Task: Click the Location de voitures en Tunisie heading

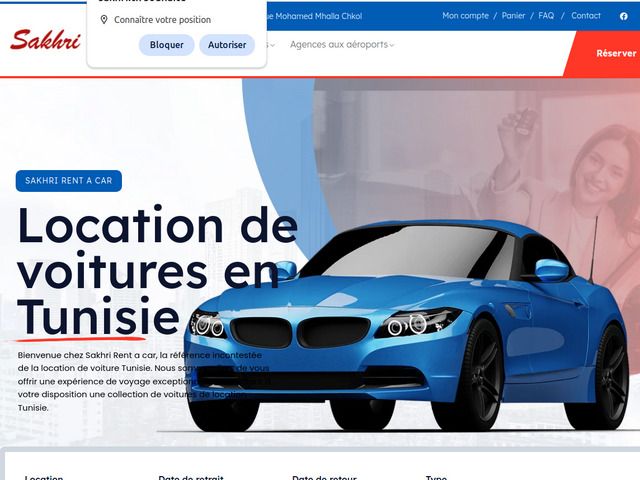Action: 157,271
